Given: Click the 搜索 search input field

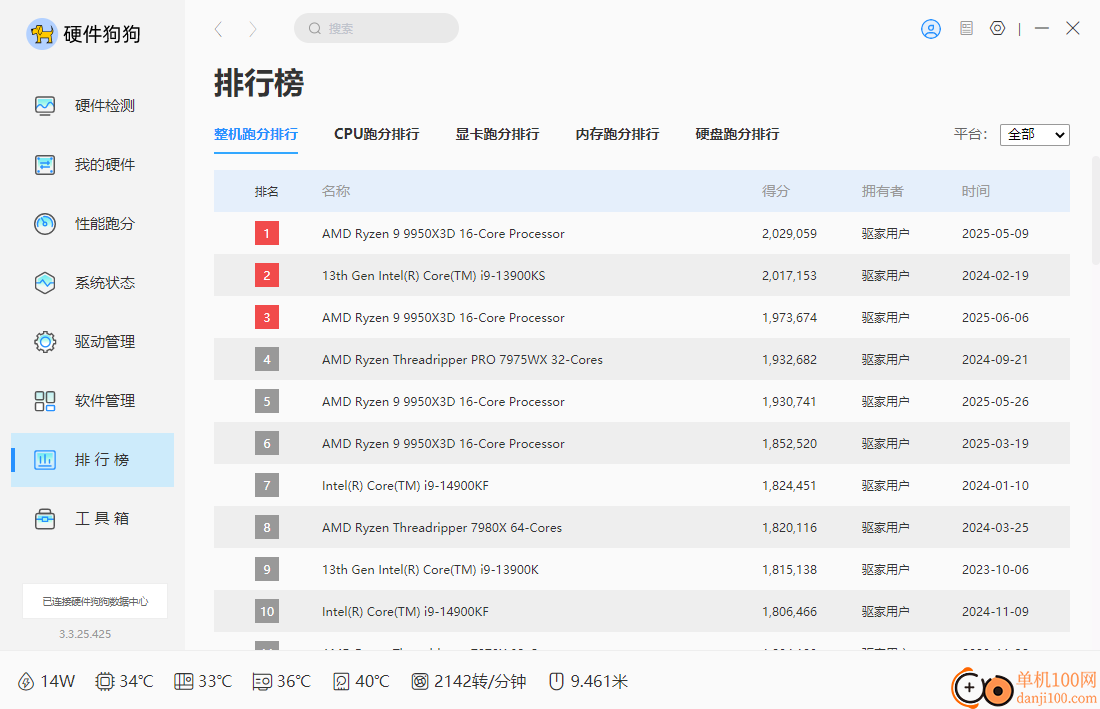Looking at the screenshot, I should click(x=377, y=29).
